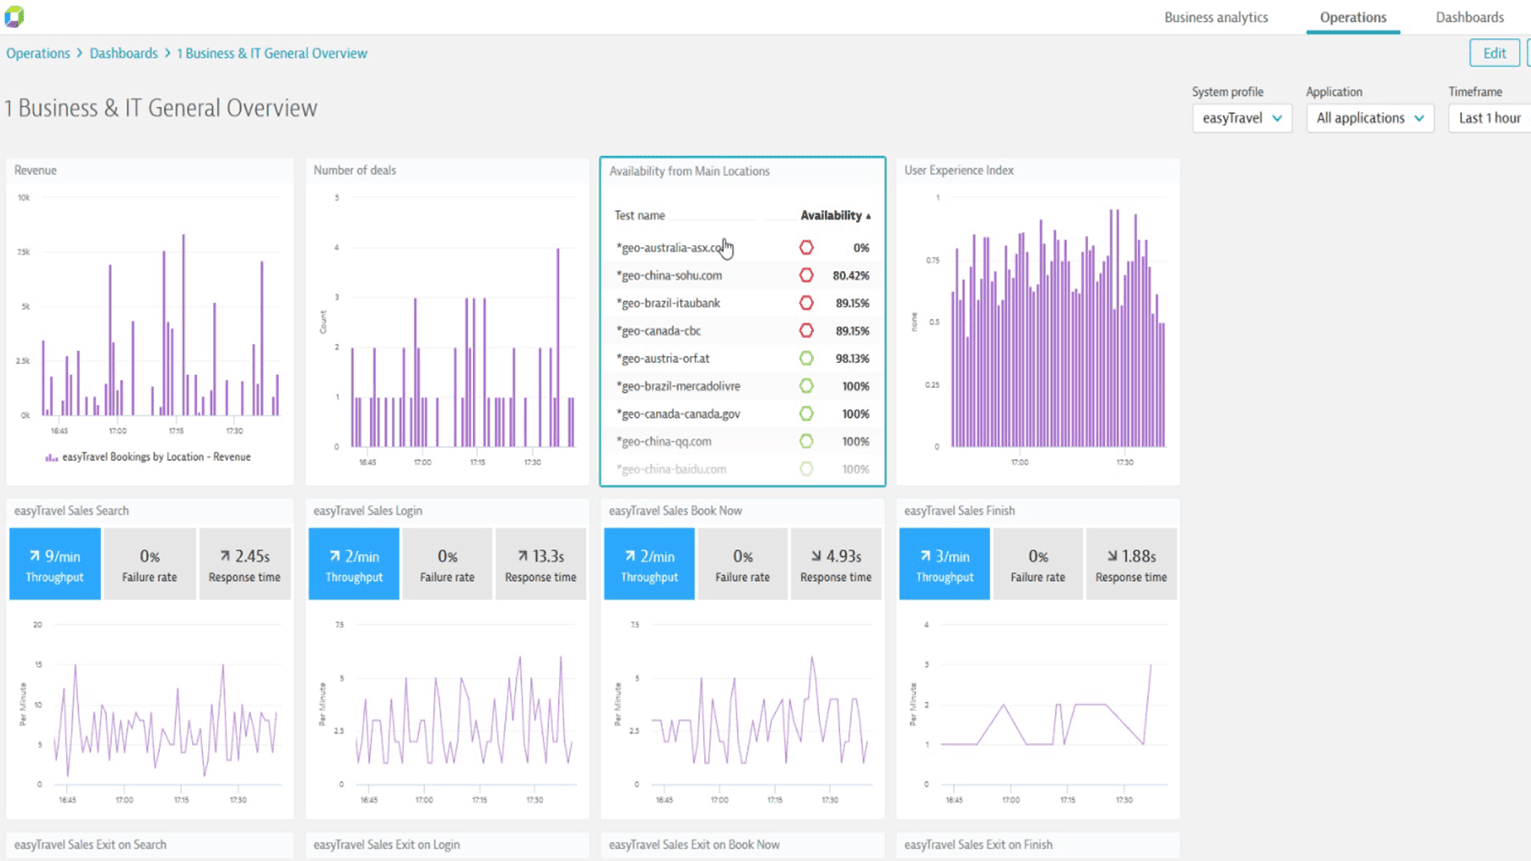The width and height of the screenshot is (1531, 861).
Task: Click easyTravel Sales Exit on Finish title
Action: (x=978, y=845)
